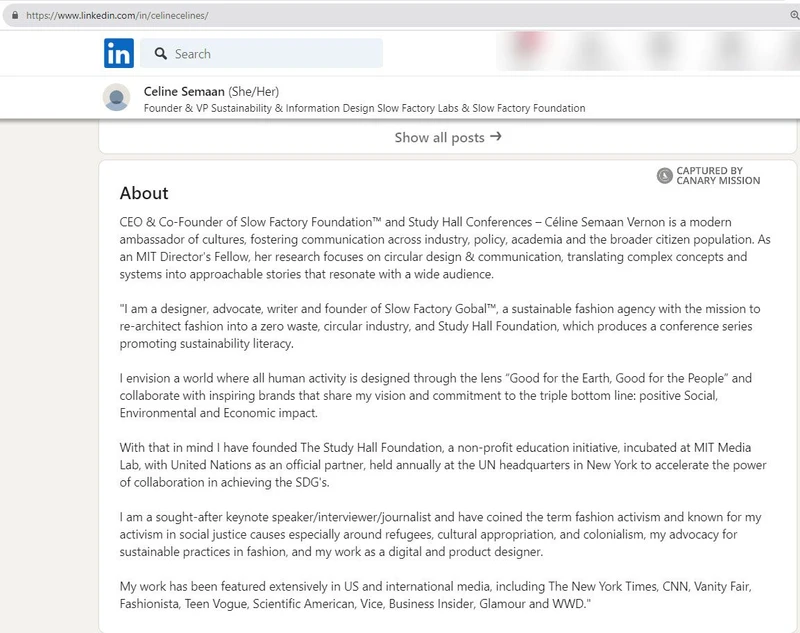This screenshot has height=633, width=800.
Task: Click paragraph starting 'I am a designer, advocate'
Action: (440, 326)
